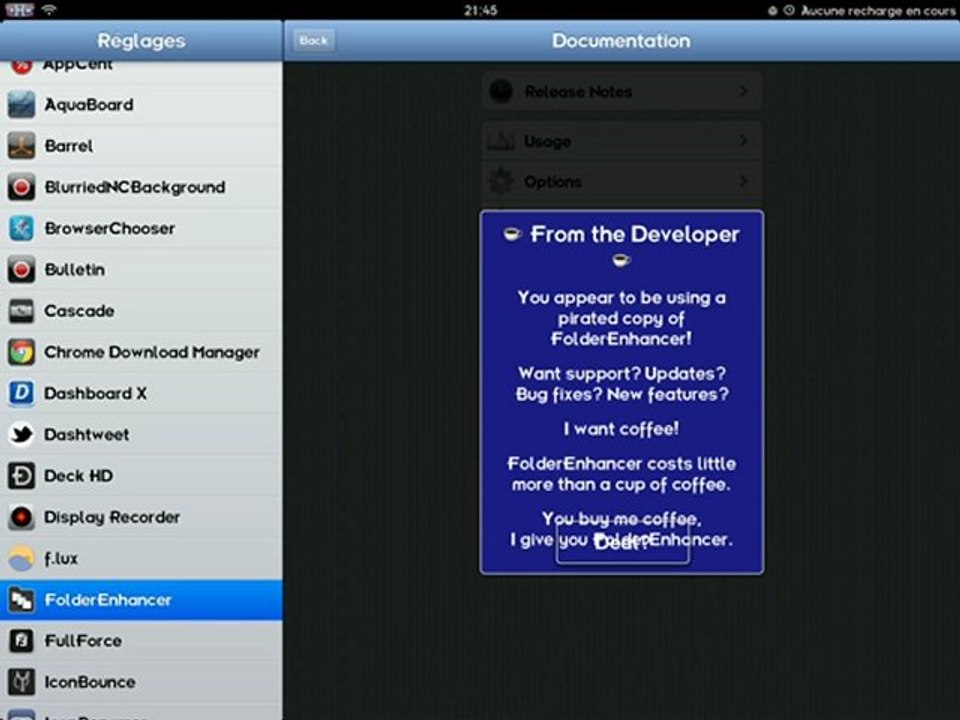The image size is (960, 720).
Task: Open the Release Notes row
Action: coord(621,91)
